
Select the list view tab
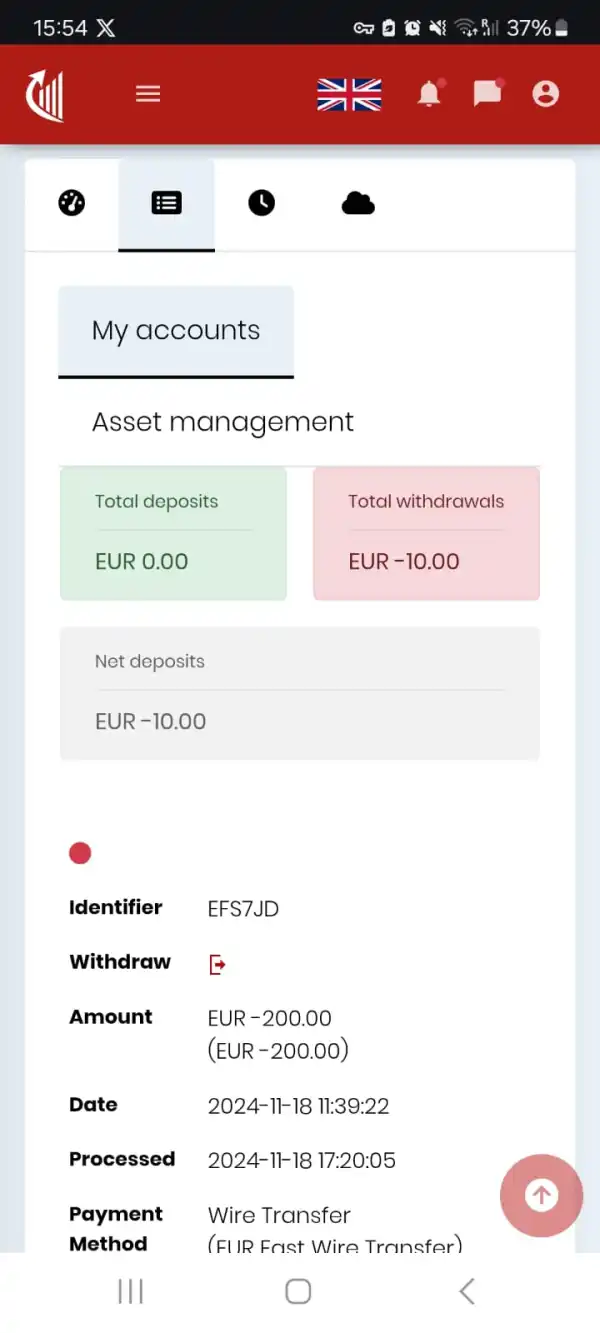166,203
